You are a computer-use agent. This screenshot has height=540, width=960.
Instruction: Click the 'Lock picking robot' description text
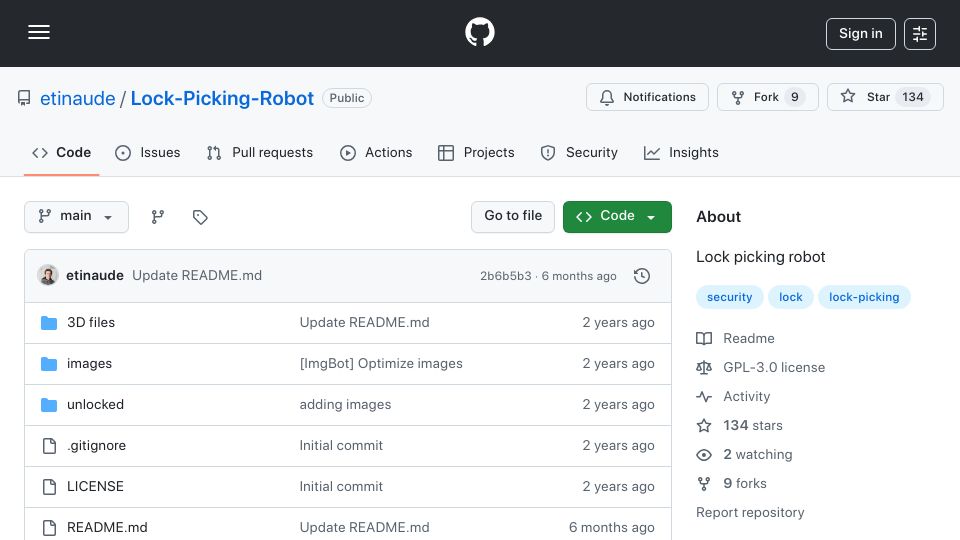click(x=760, y=257)
